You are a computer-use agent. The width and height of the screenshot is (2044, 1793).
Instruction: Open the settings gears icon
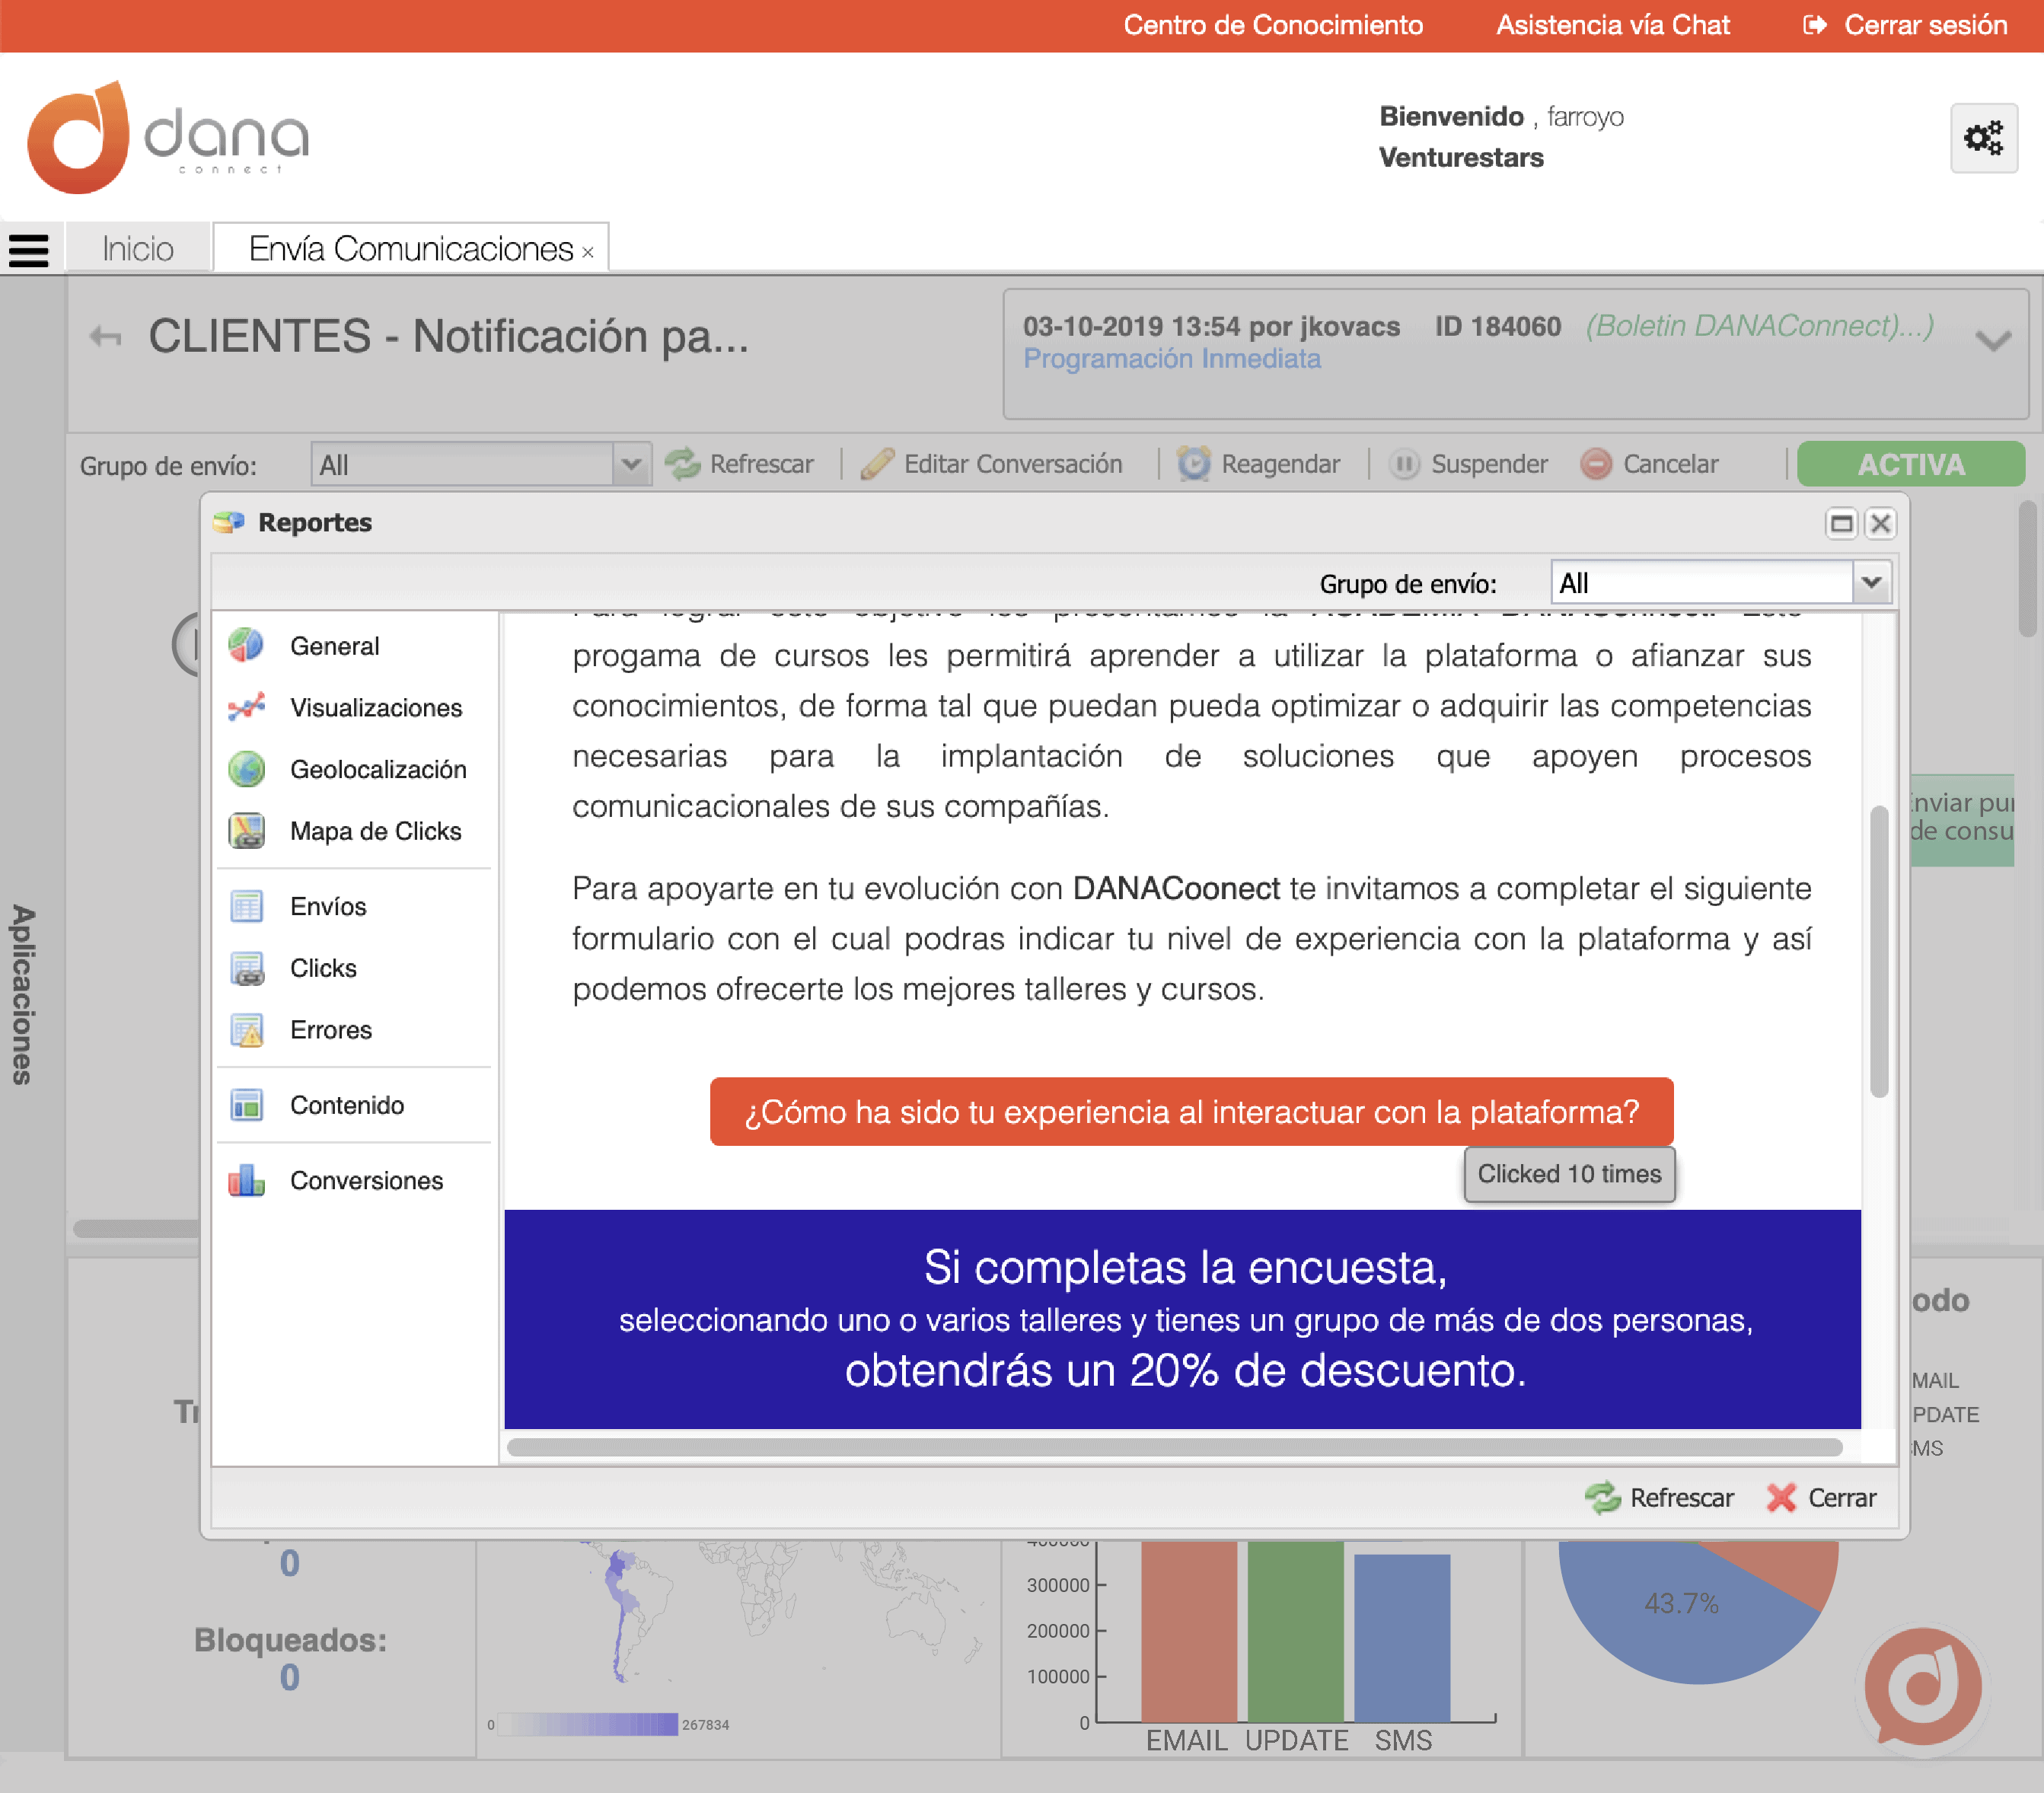pos(1984,138)
